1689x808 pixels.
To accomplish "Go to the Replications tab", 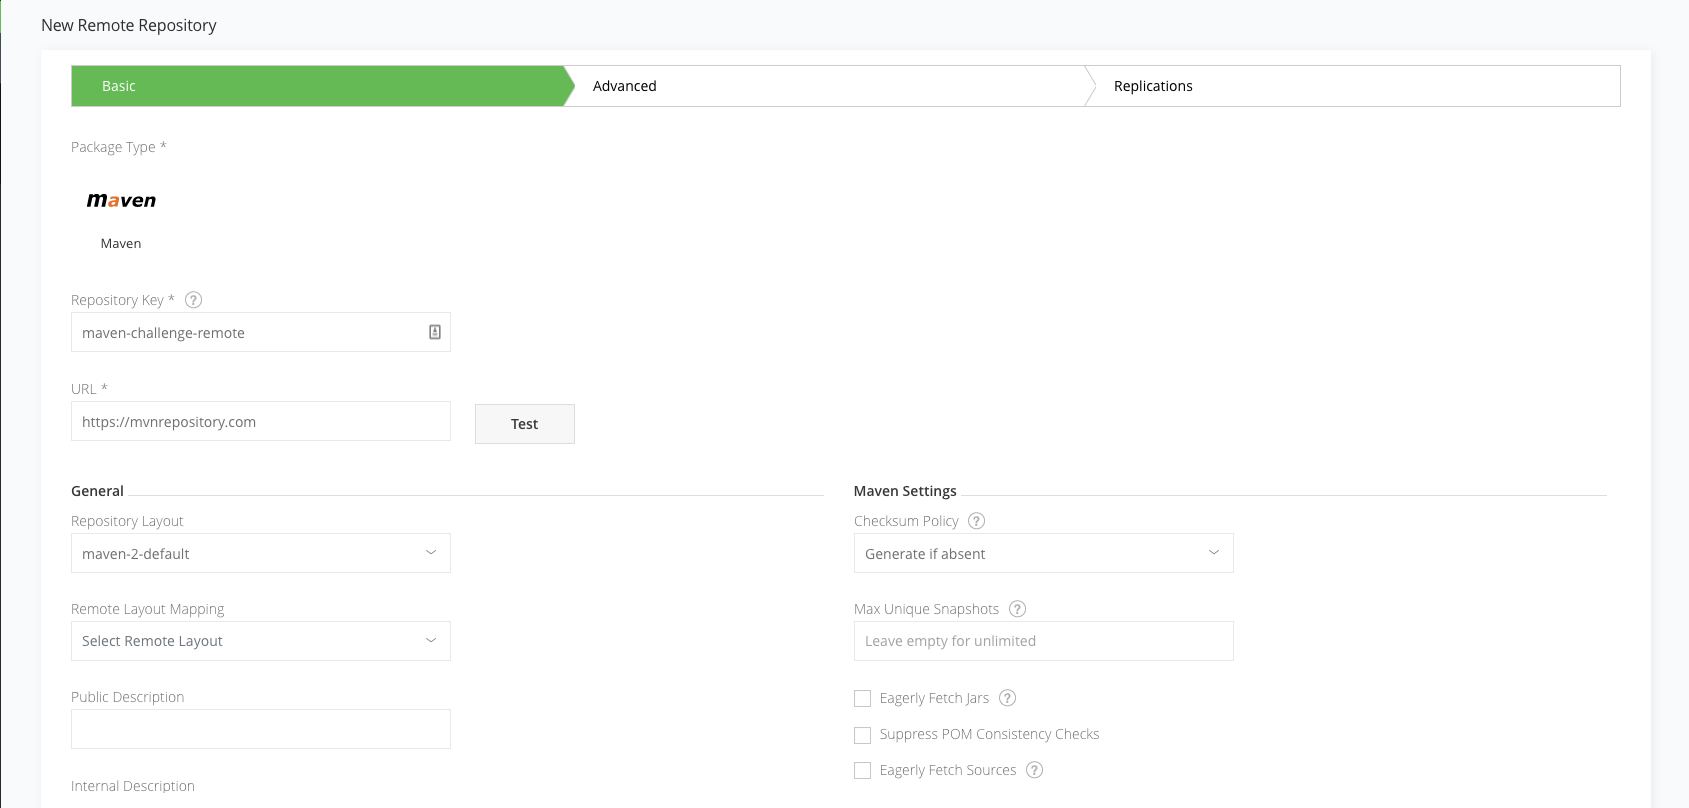I will point(1153,86).
